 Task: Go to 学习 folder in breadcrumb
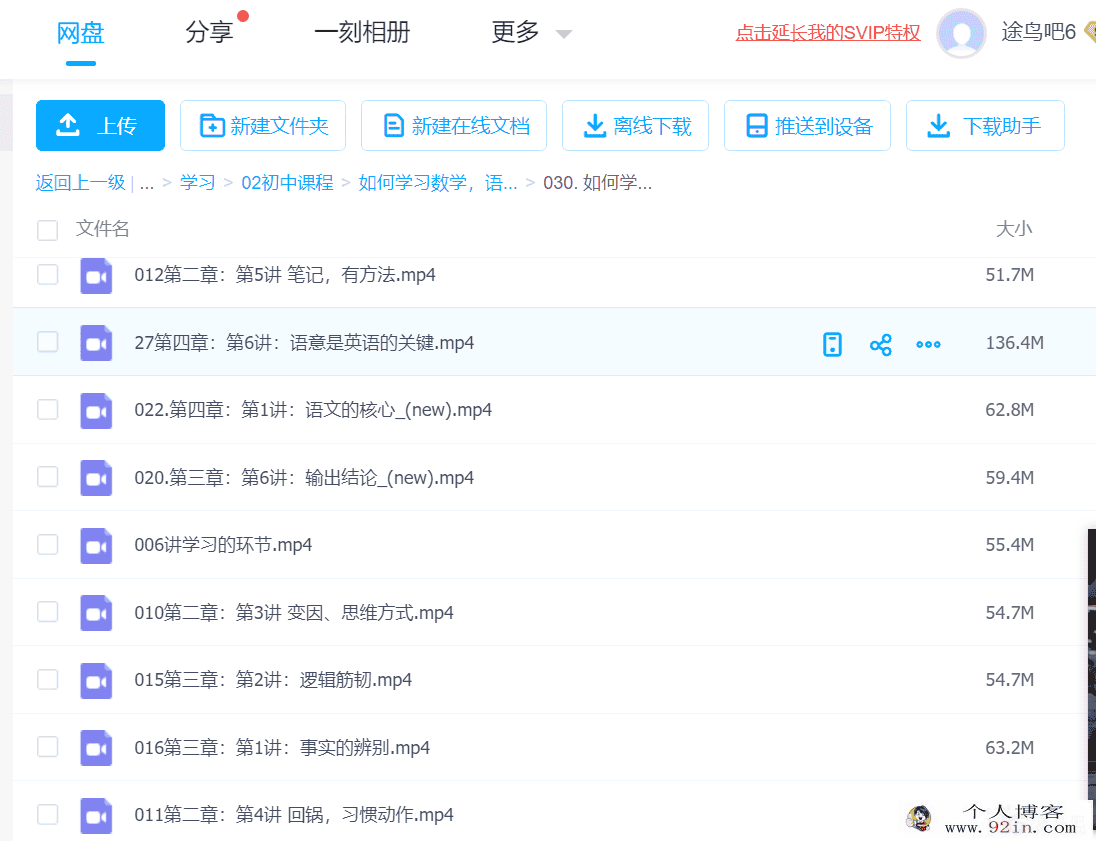pyautogui.click(x=198, y=183)
